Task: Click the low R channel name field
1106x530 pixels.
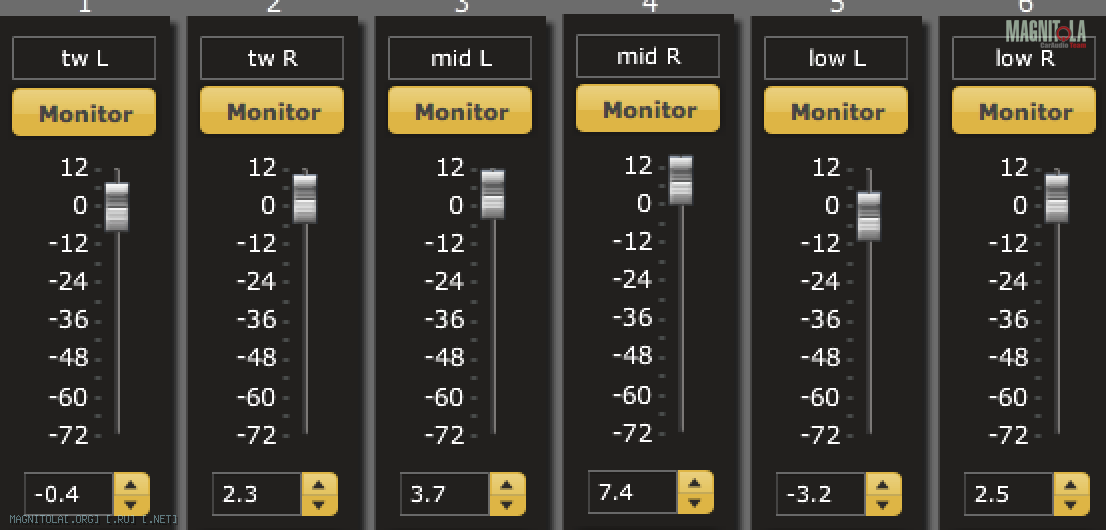Action: (1024, 58)
